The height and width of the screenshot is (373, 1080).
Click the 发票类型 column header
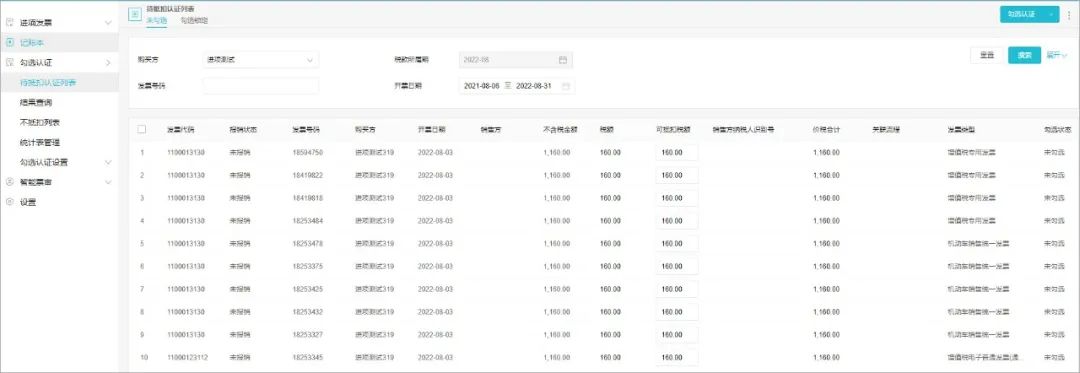point(962,129)
